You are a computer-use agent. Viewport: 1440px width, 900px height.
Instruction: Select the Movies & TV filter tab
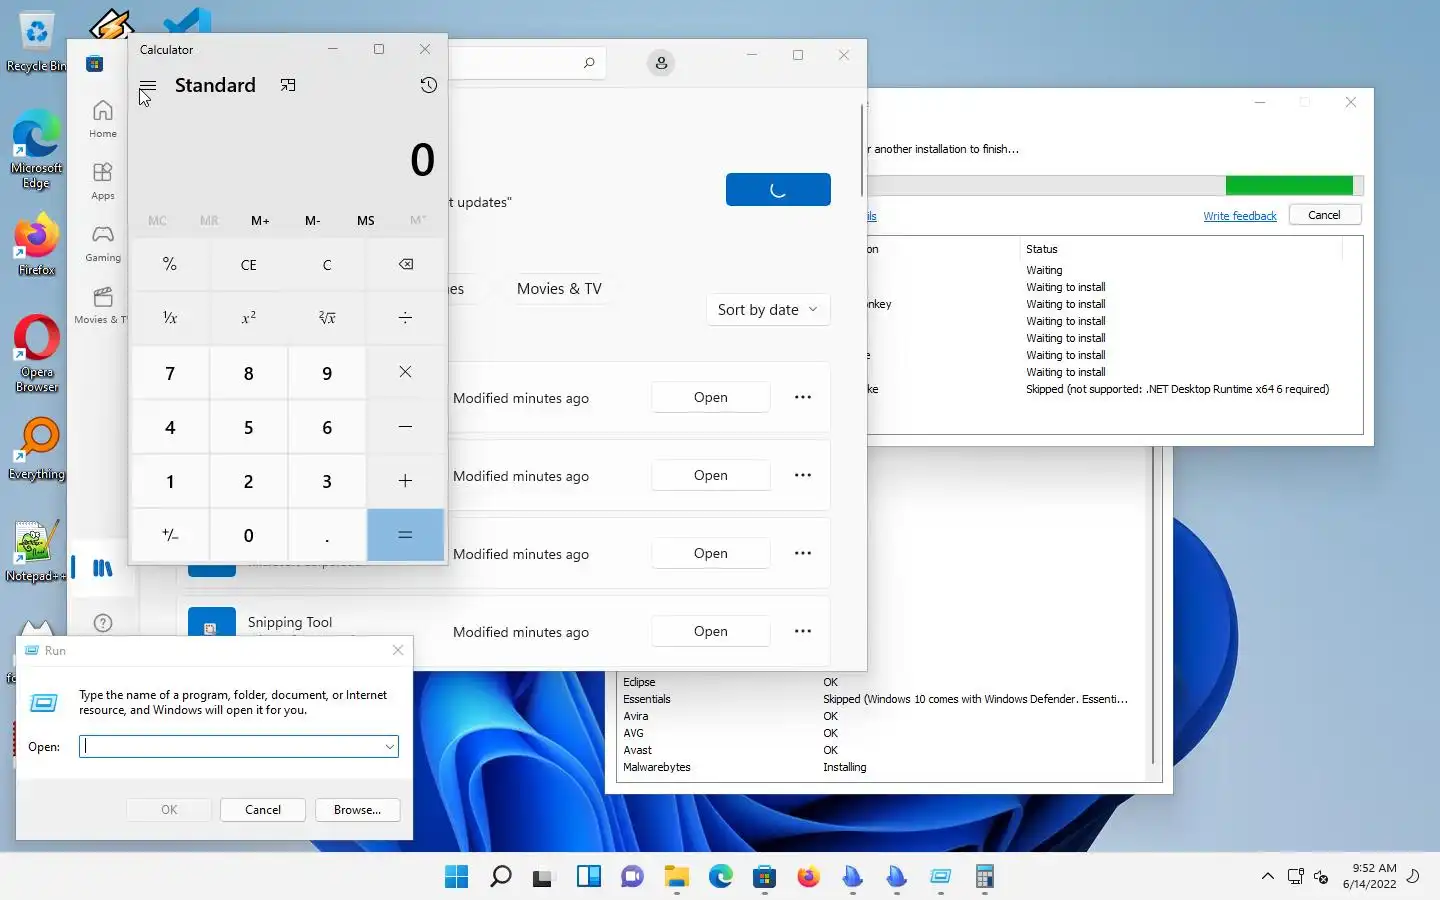pos(559,289)
